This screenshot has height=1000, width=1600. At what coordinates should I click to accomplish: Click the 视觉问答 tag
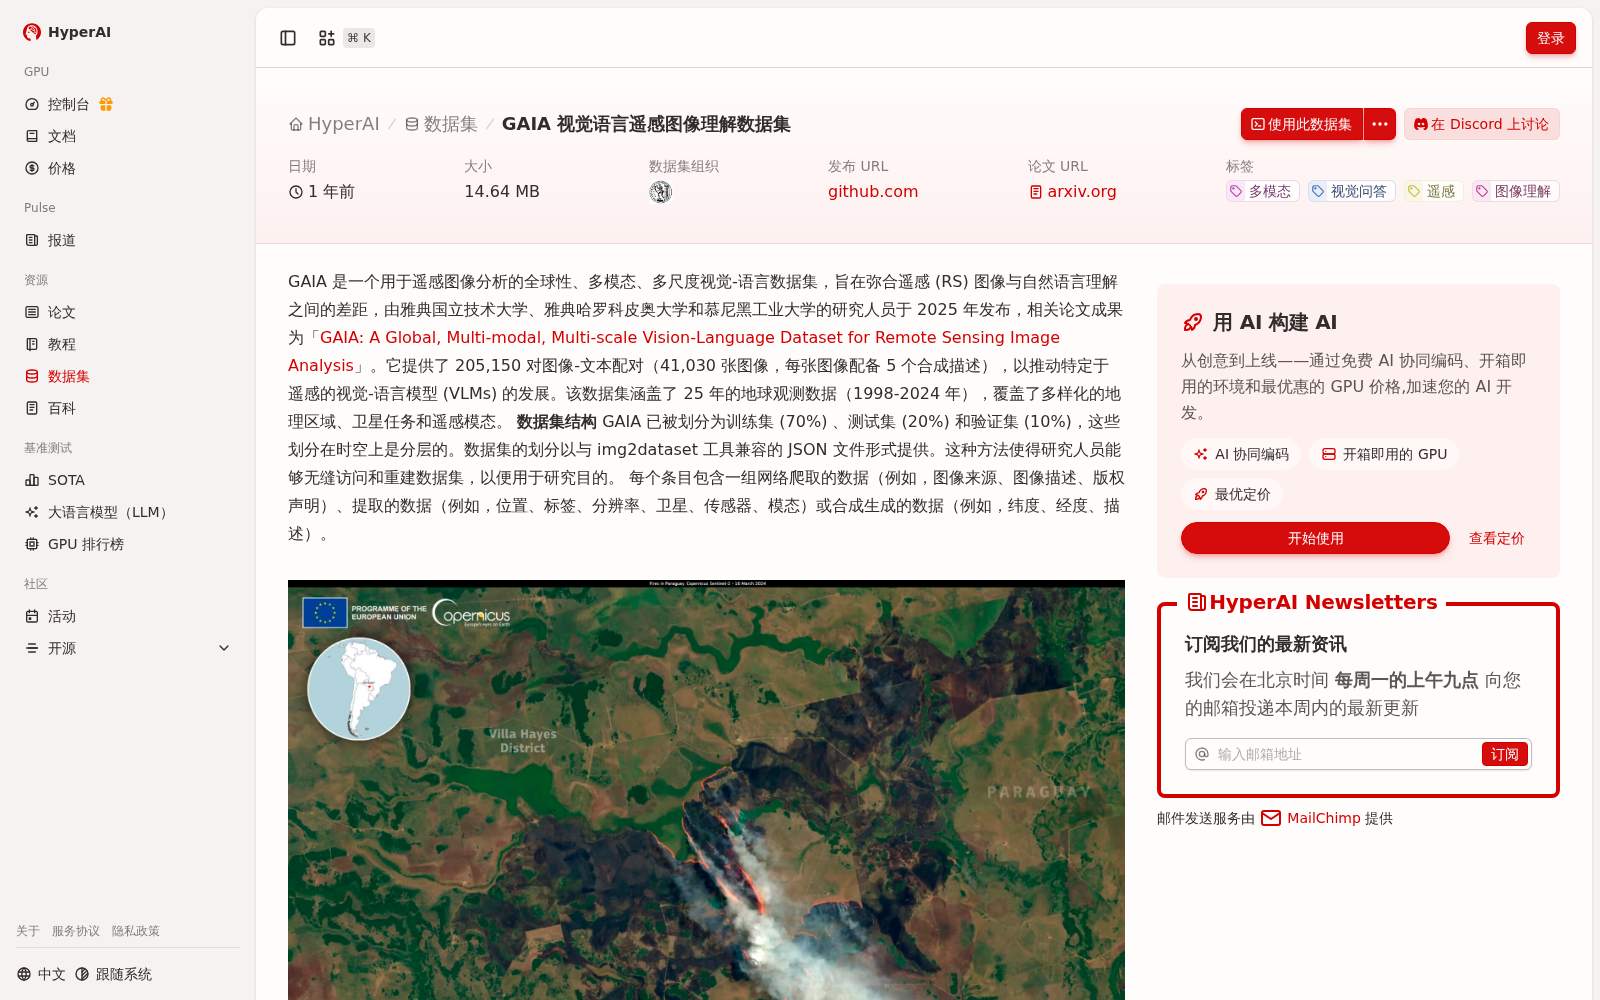point(1351,191)
